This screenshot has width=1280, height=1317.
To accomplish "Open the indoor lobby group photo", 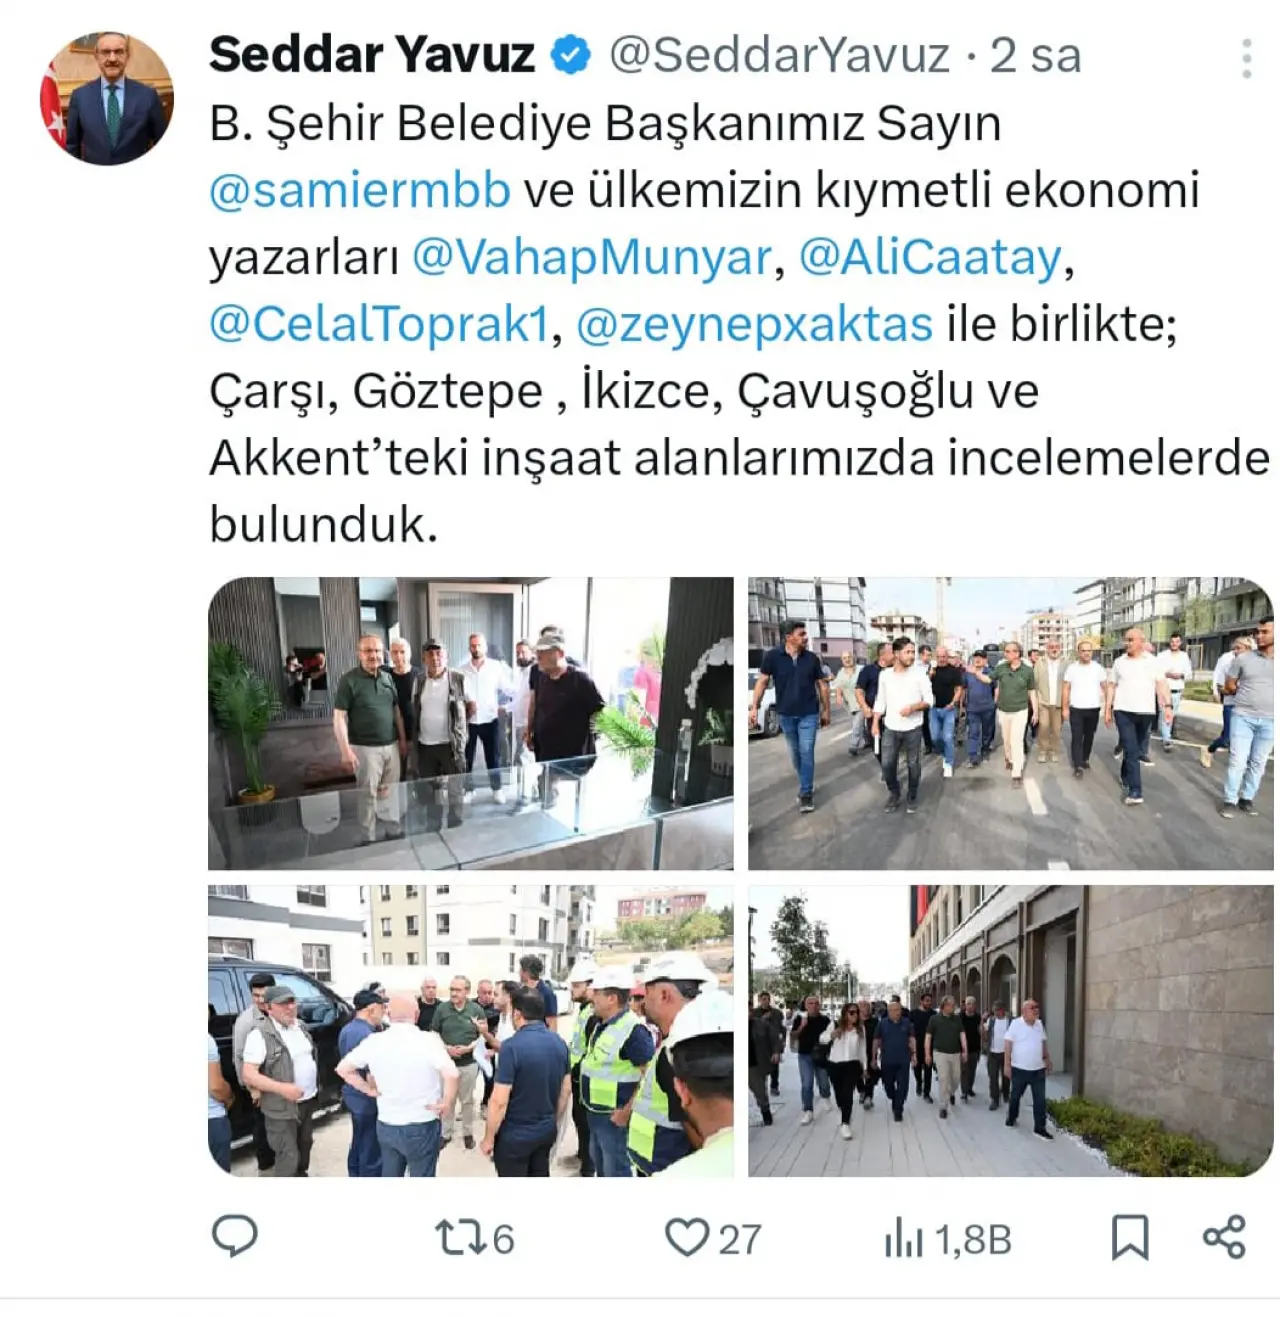I will [x=471, y=723].
